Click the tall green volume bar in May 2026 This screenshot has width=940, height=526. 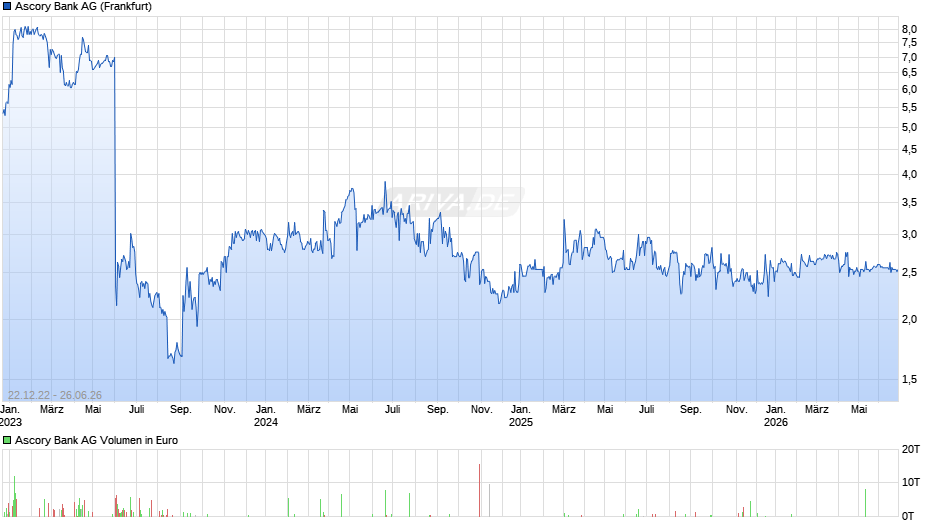[865, 503]
